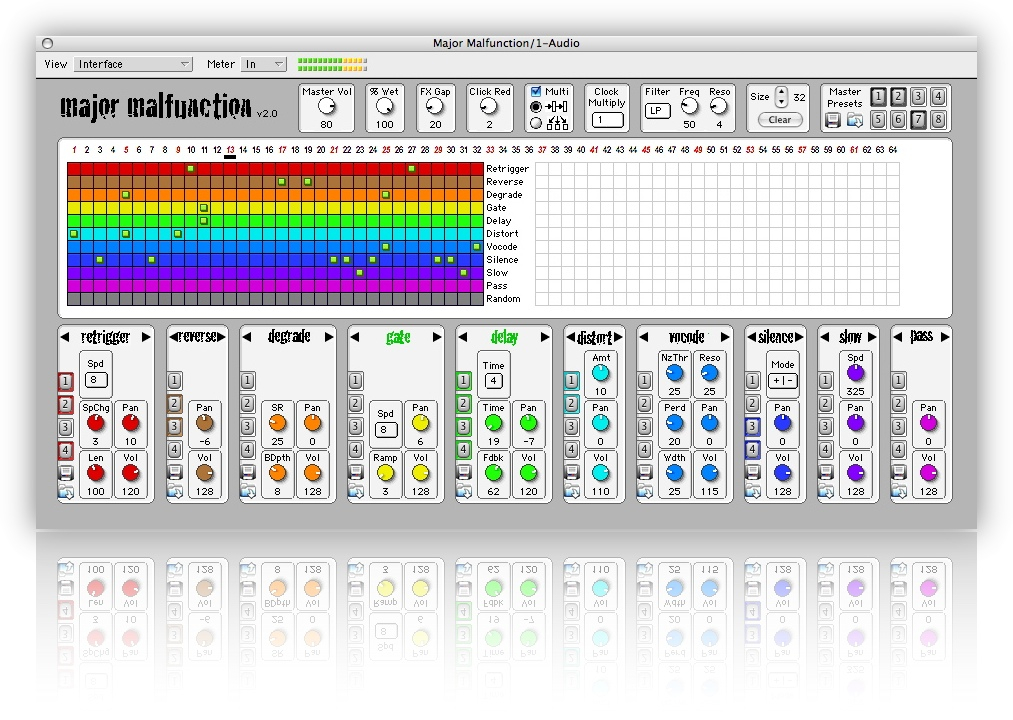Click the Clock Multiply number field

click(606, 120)
